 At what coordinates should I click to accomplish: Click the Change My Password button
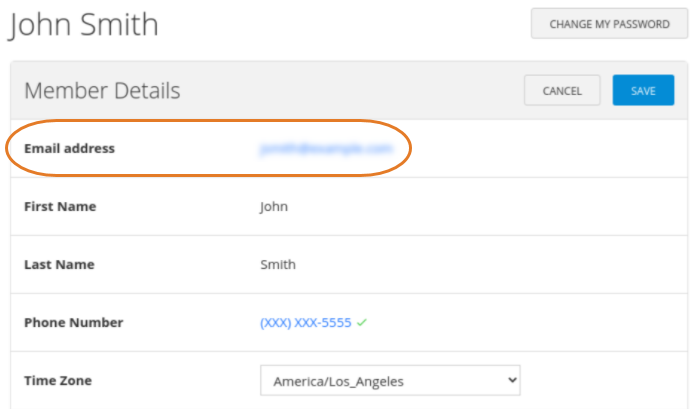pos(609,24)
